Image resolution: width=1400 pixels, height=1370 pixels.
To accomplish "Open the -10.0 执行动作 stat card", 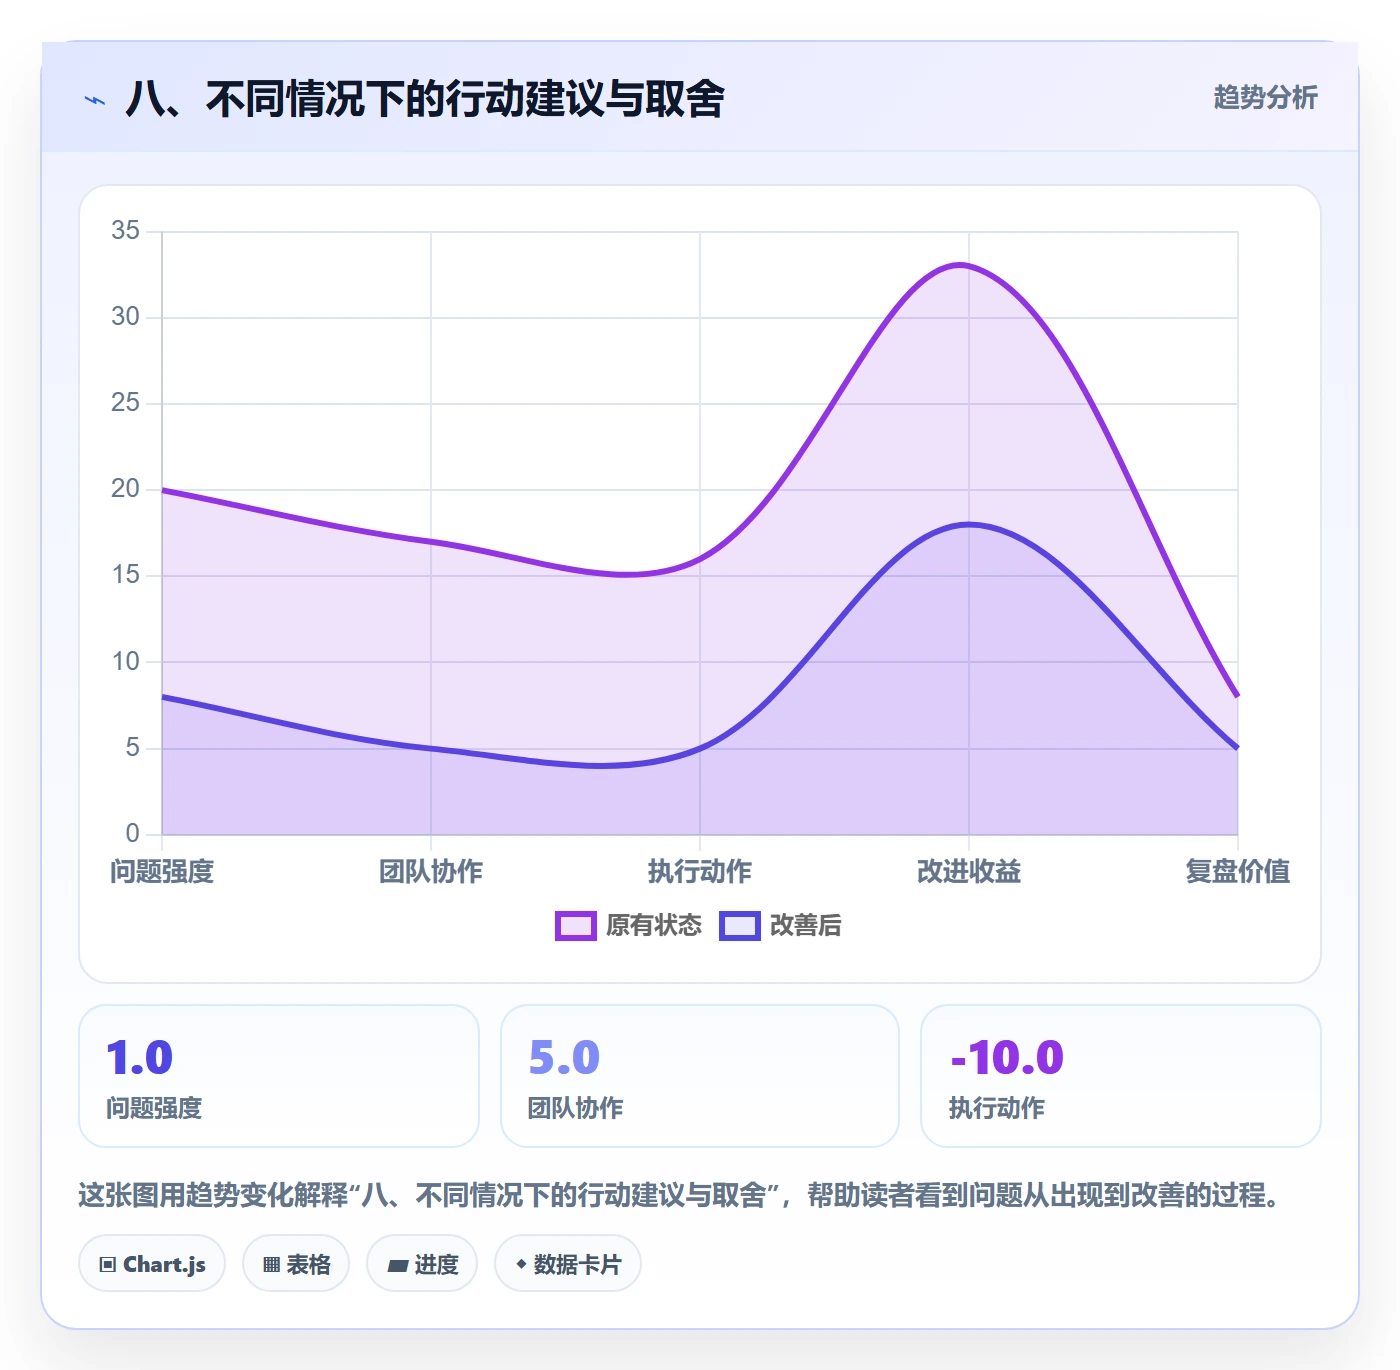I will click(1121, 1076).
